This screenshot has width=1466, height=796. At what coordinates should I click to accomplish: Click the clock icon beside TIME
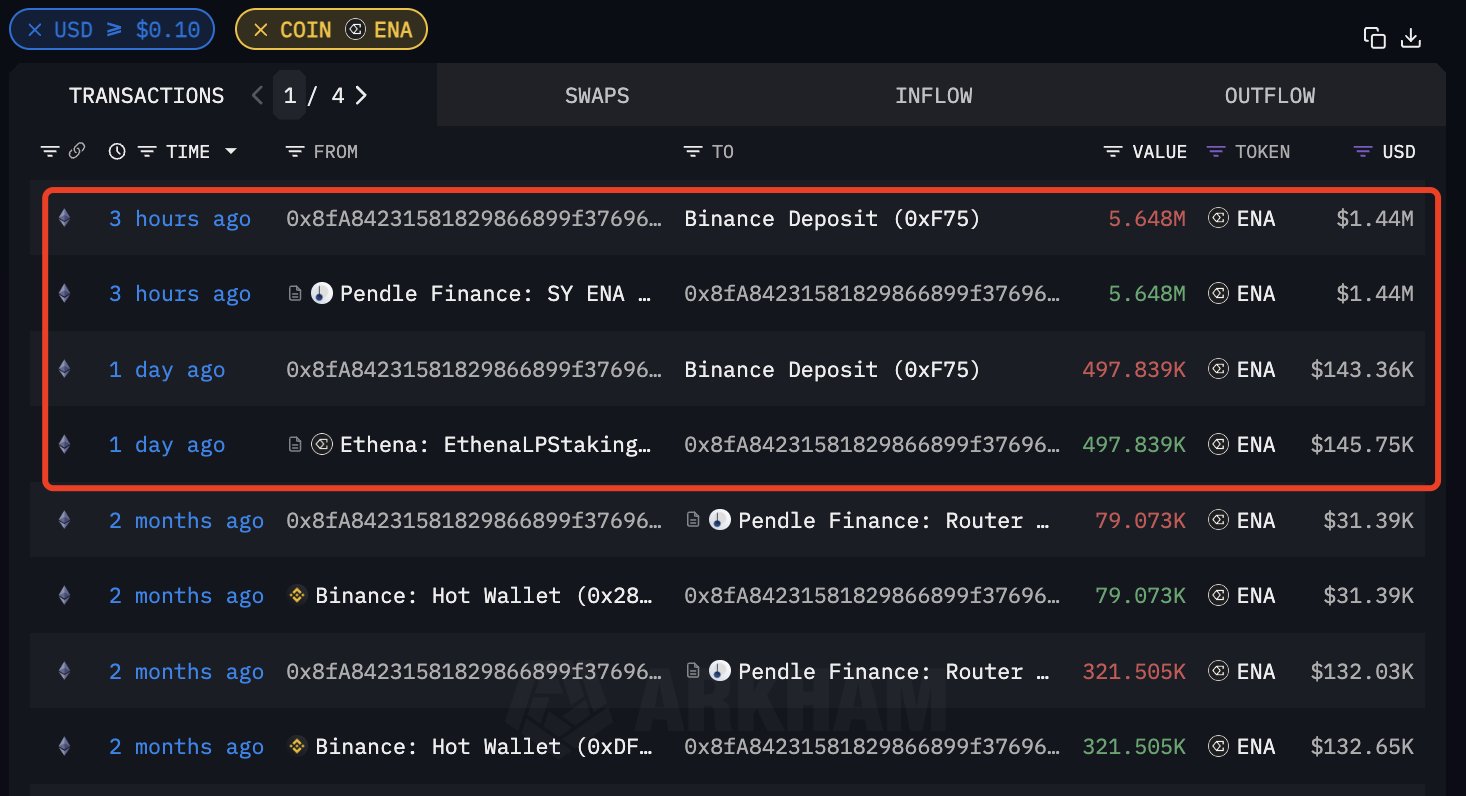(117, 152)
